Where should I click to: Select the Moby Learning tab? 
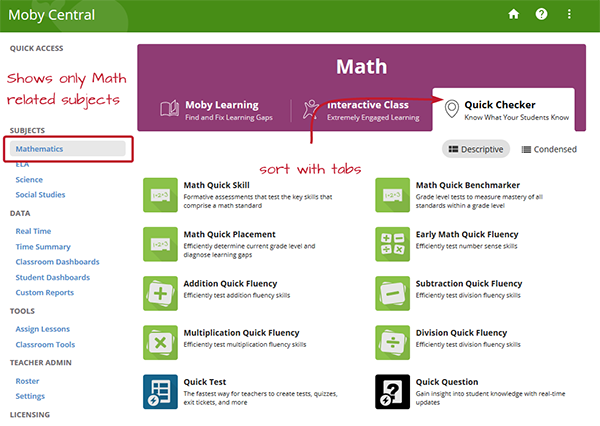coord(217,109)
